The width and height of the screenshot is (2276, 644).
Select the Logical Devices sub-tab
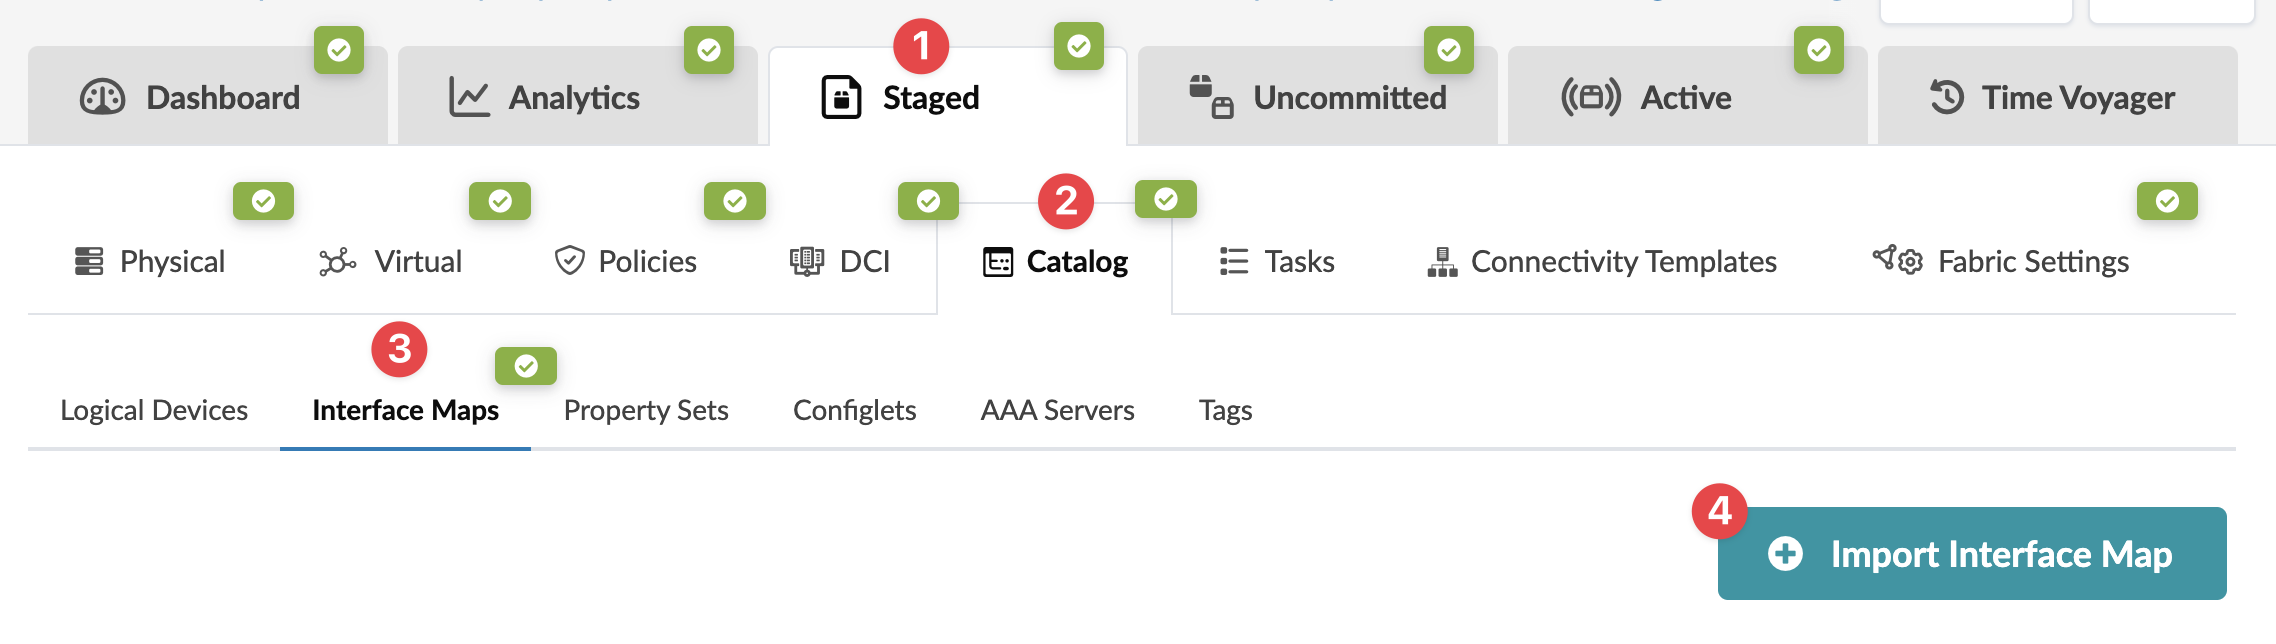click(154, 410)
